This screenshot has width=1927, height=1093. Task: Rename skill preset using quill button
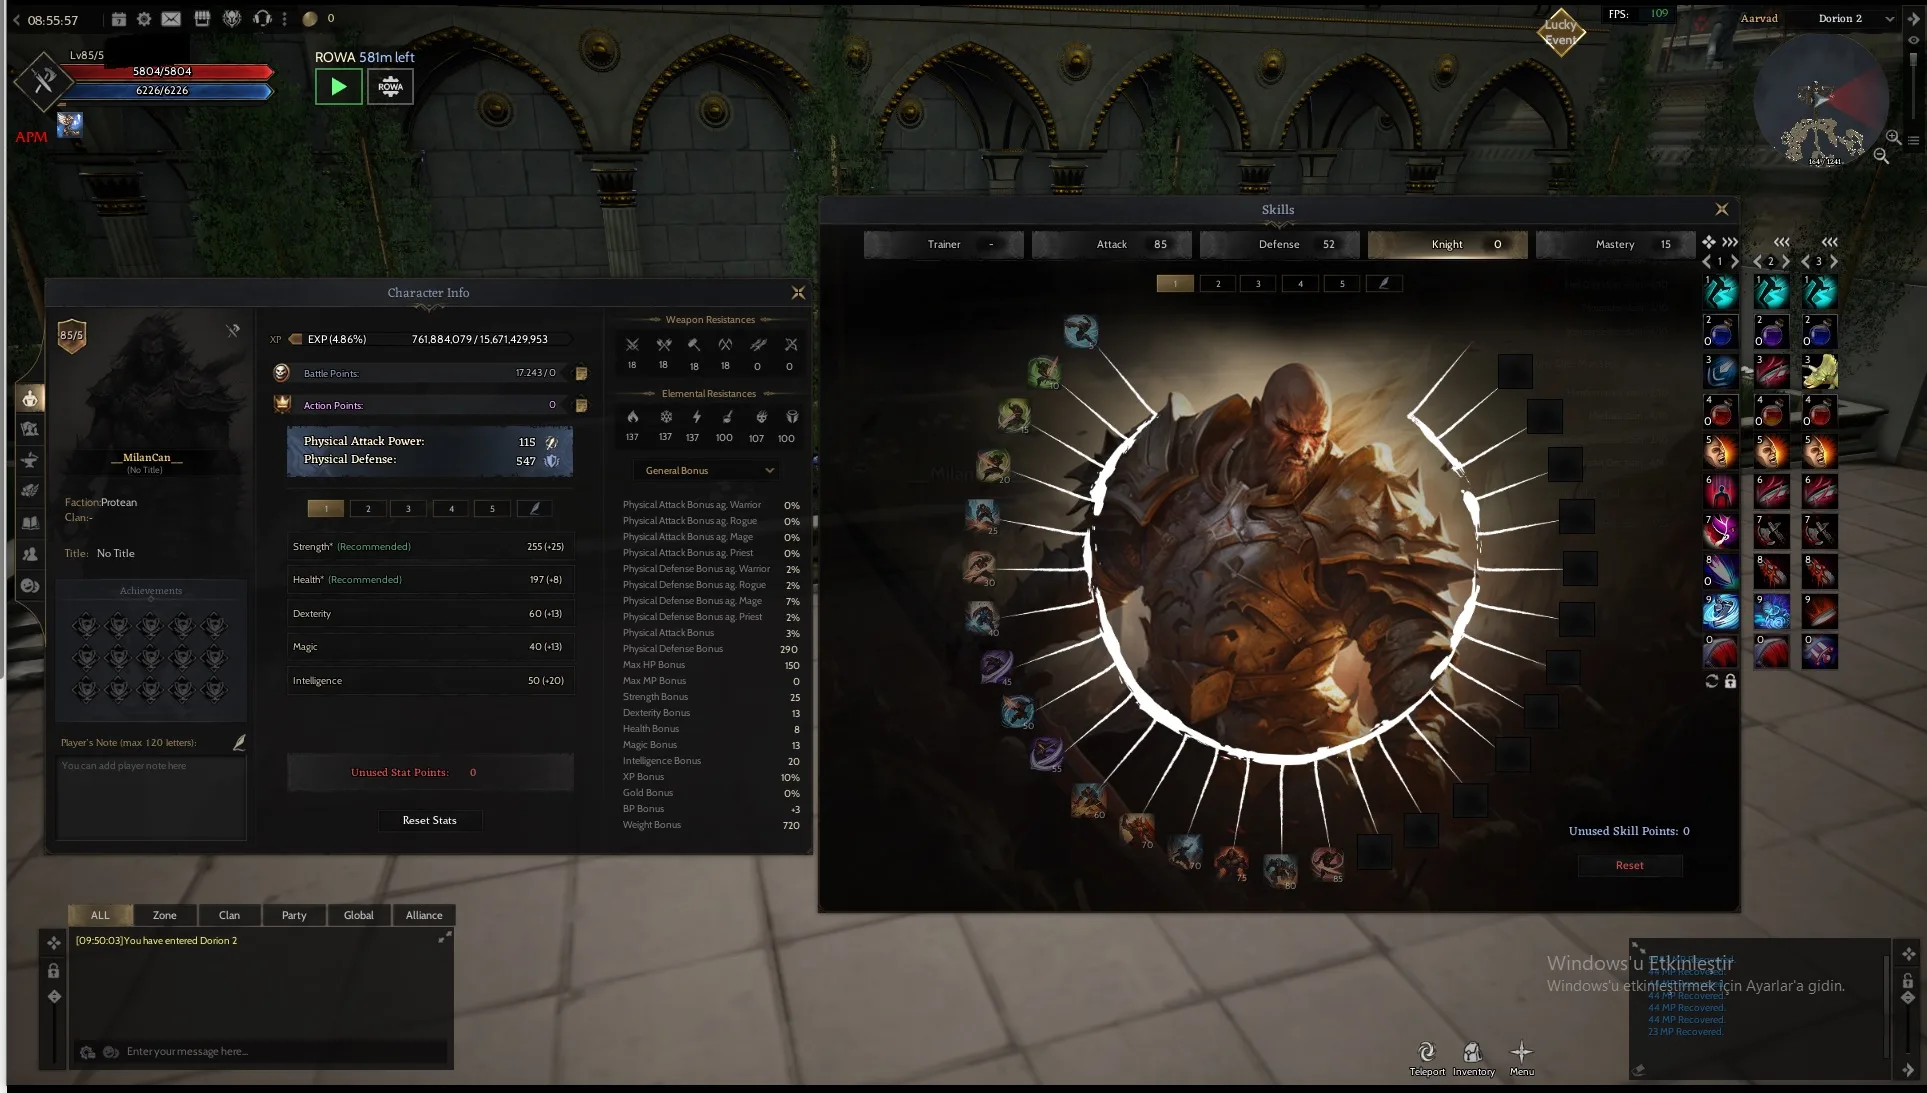(1384, 284)
